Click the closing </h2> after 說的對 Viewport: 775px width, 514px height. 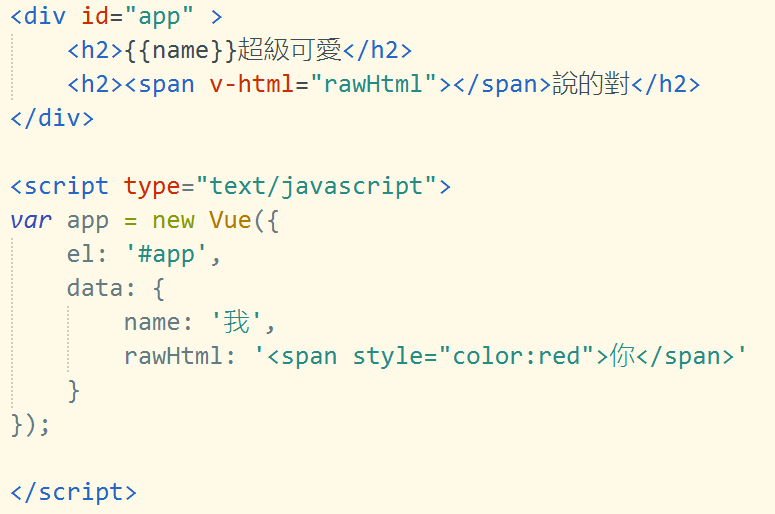click(x=666, y=85)
